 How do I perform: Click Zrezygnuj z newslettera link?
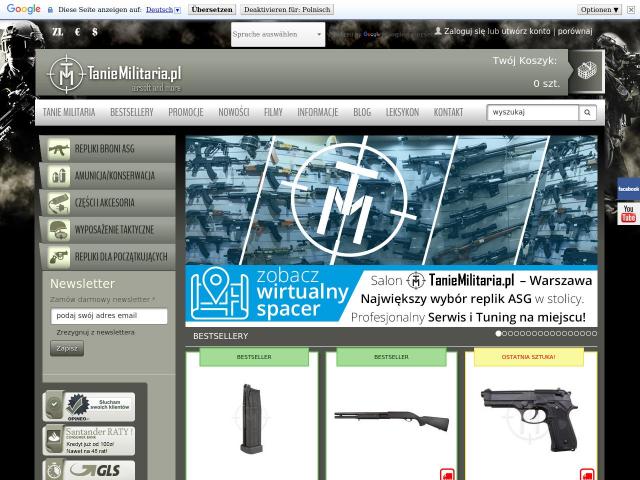tap(96, 333)
